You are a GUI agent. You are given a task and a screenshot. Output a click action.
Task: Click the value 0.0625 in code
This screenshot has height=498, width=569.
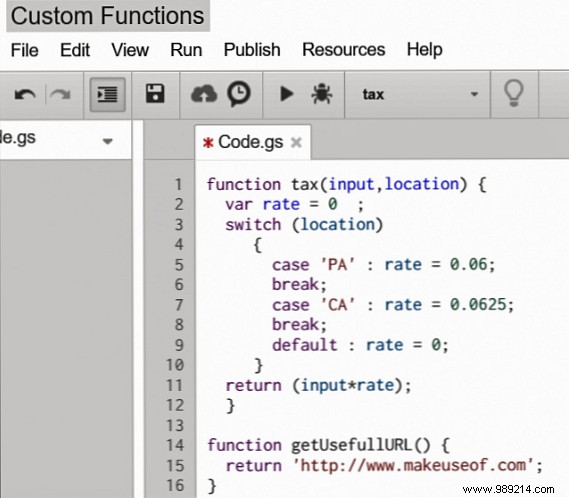(478, 305)
